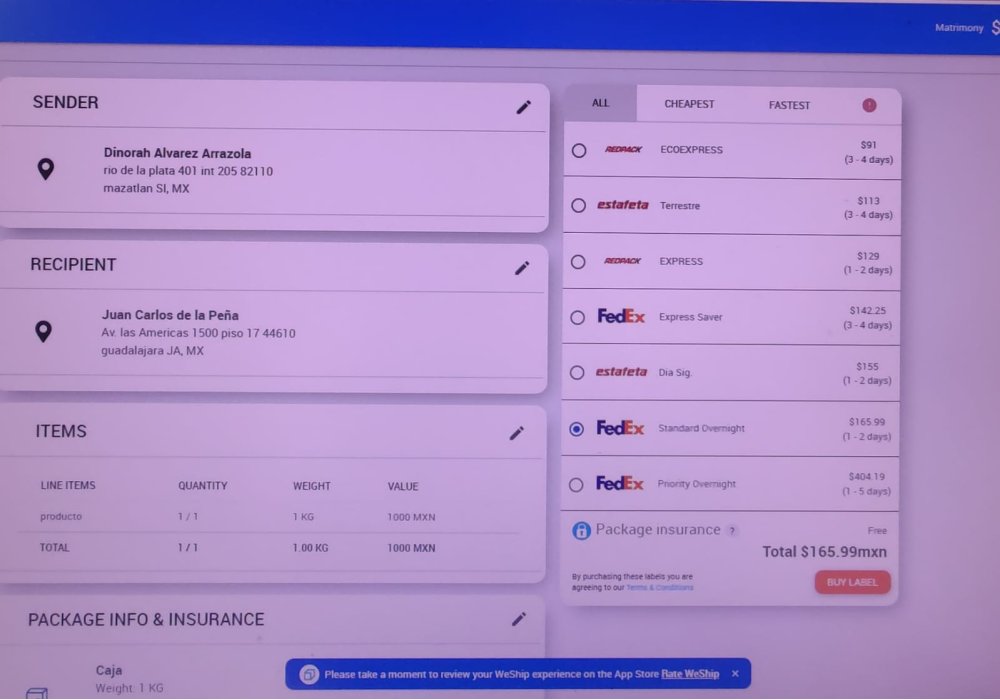Switch to the FASTEST rates tab
The height and width of the screenshot is (700, 1000).
pyautogui.click(x=789, y=105)
